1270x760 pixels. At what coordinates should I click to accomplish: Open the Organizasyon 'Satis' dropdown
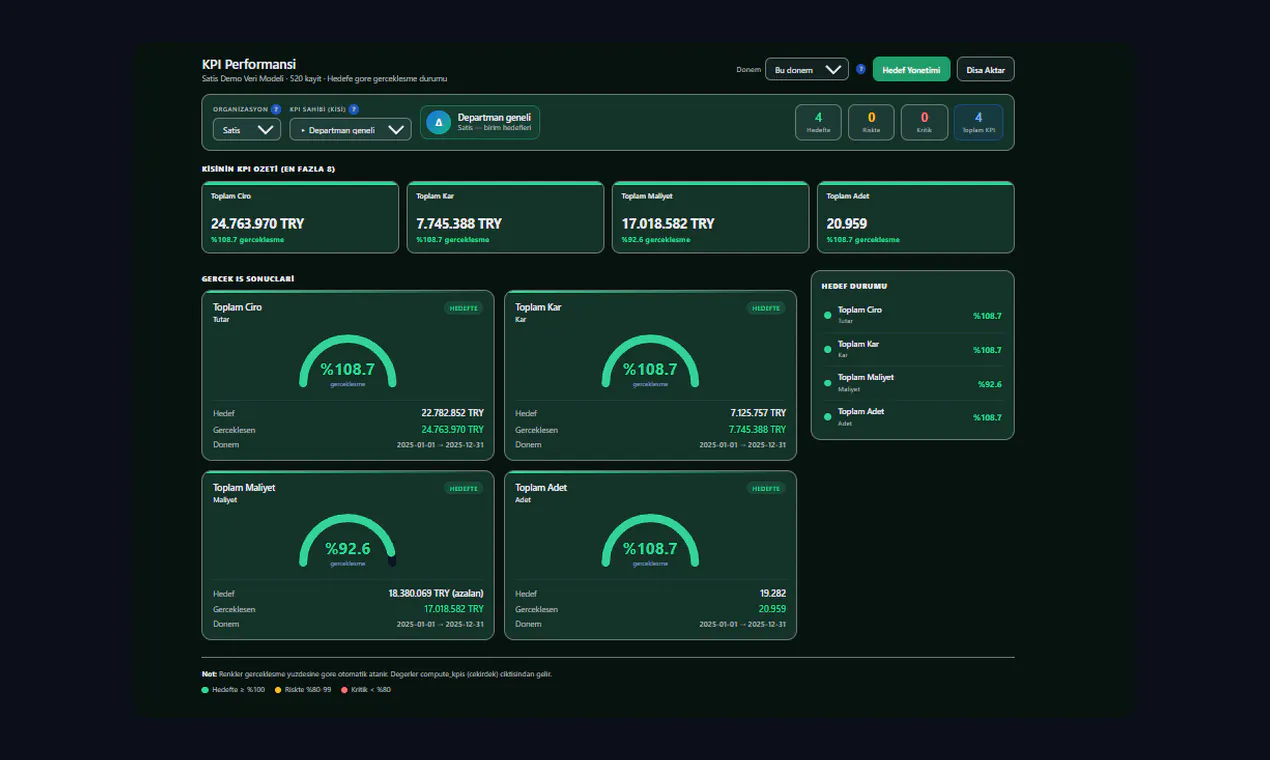[247, 129]
